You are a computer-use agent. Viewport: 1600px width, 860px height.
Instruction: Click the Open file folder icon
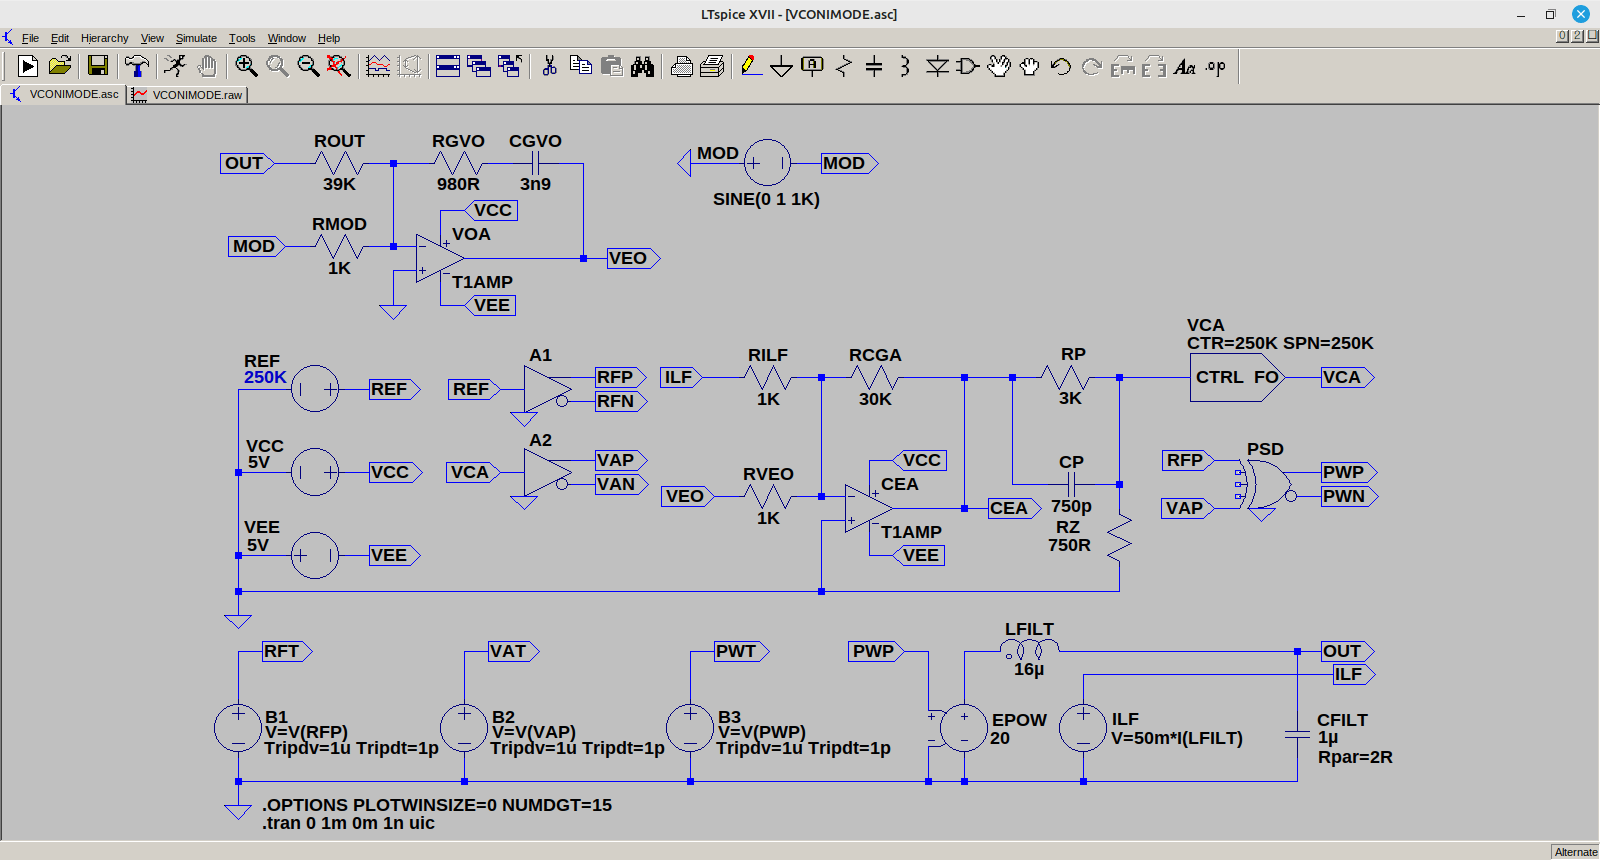(x=60, y=66)
